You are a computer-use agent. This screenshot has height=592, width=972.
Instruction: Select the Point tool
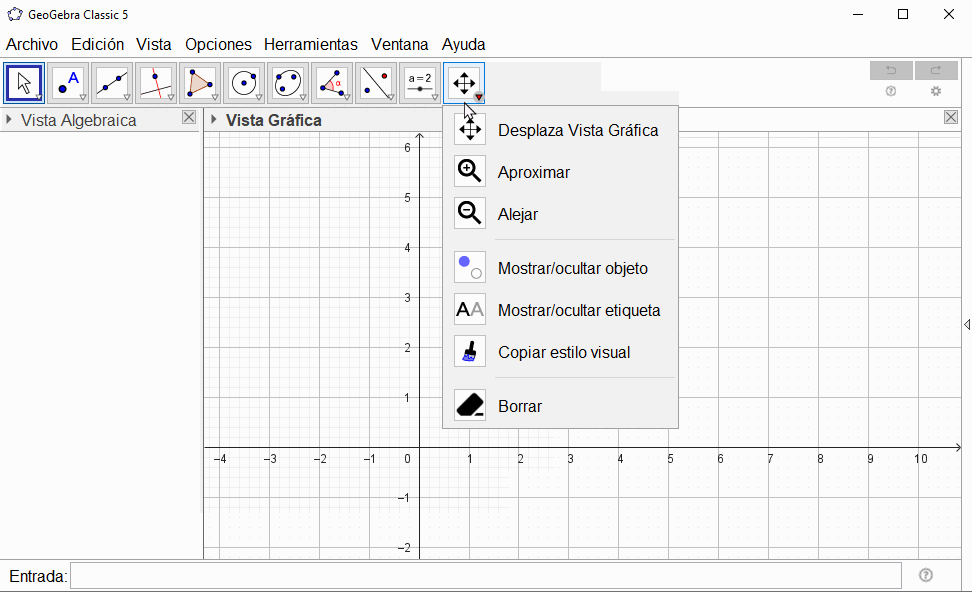tap(68, 83)
